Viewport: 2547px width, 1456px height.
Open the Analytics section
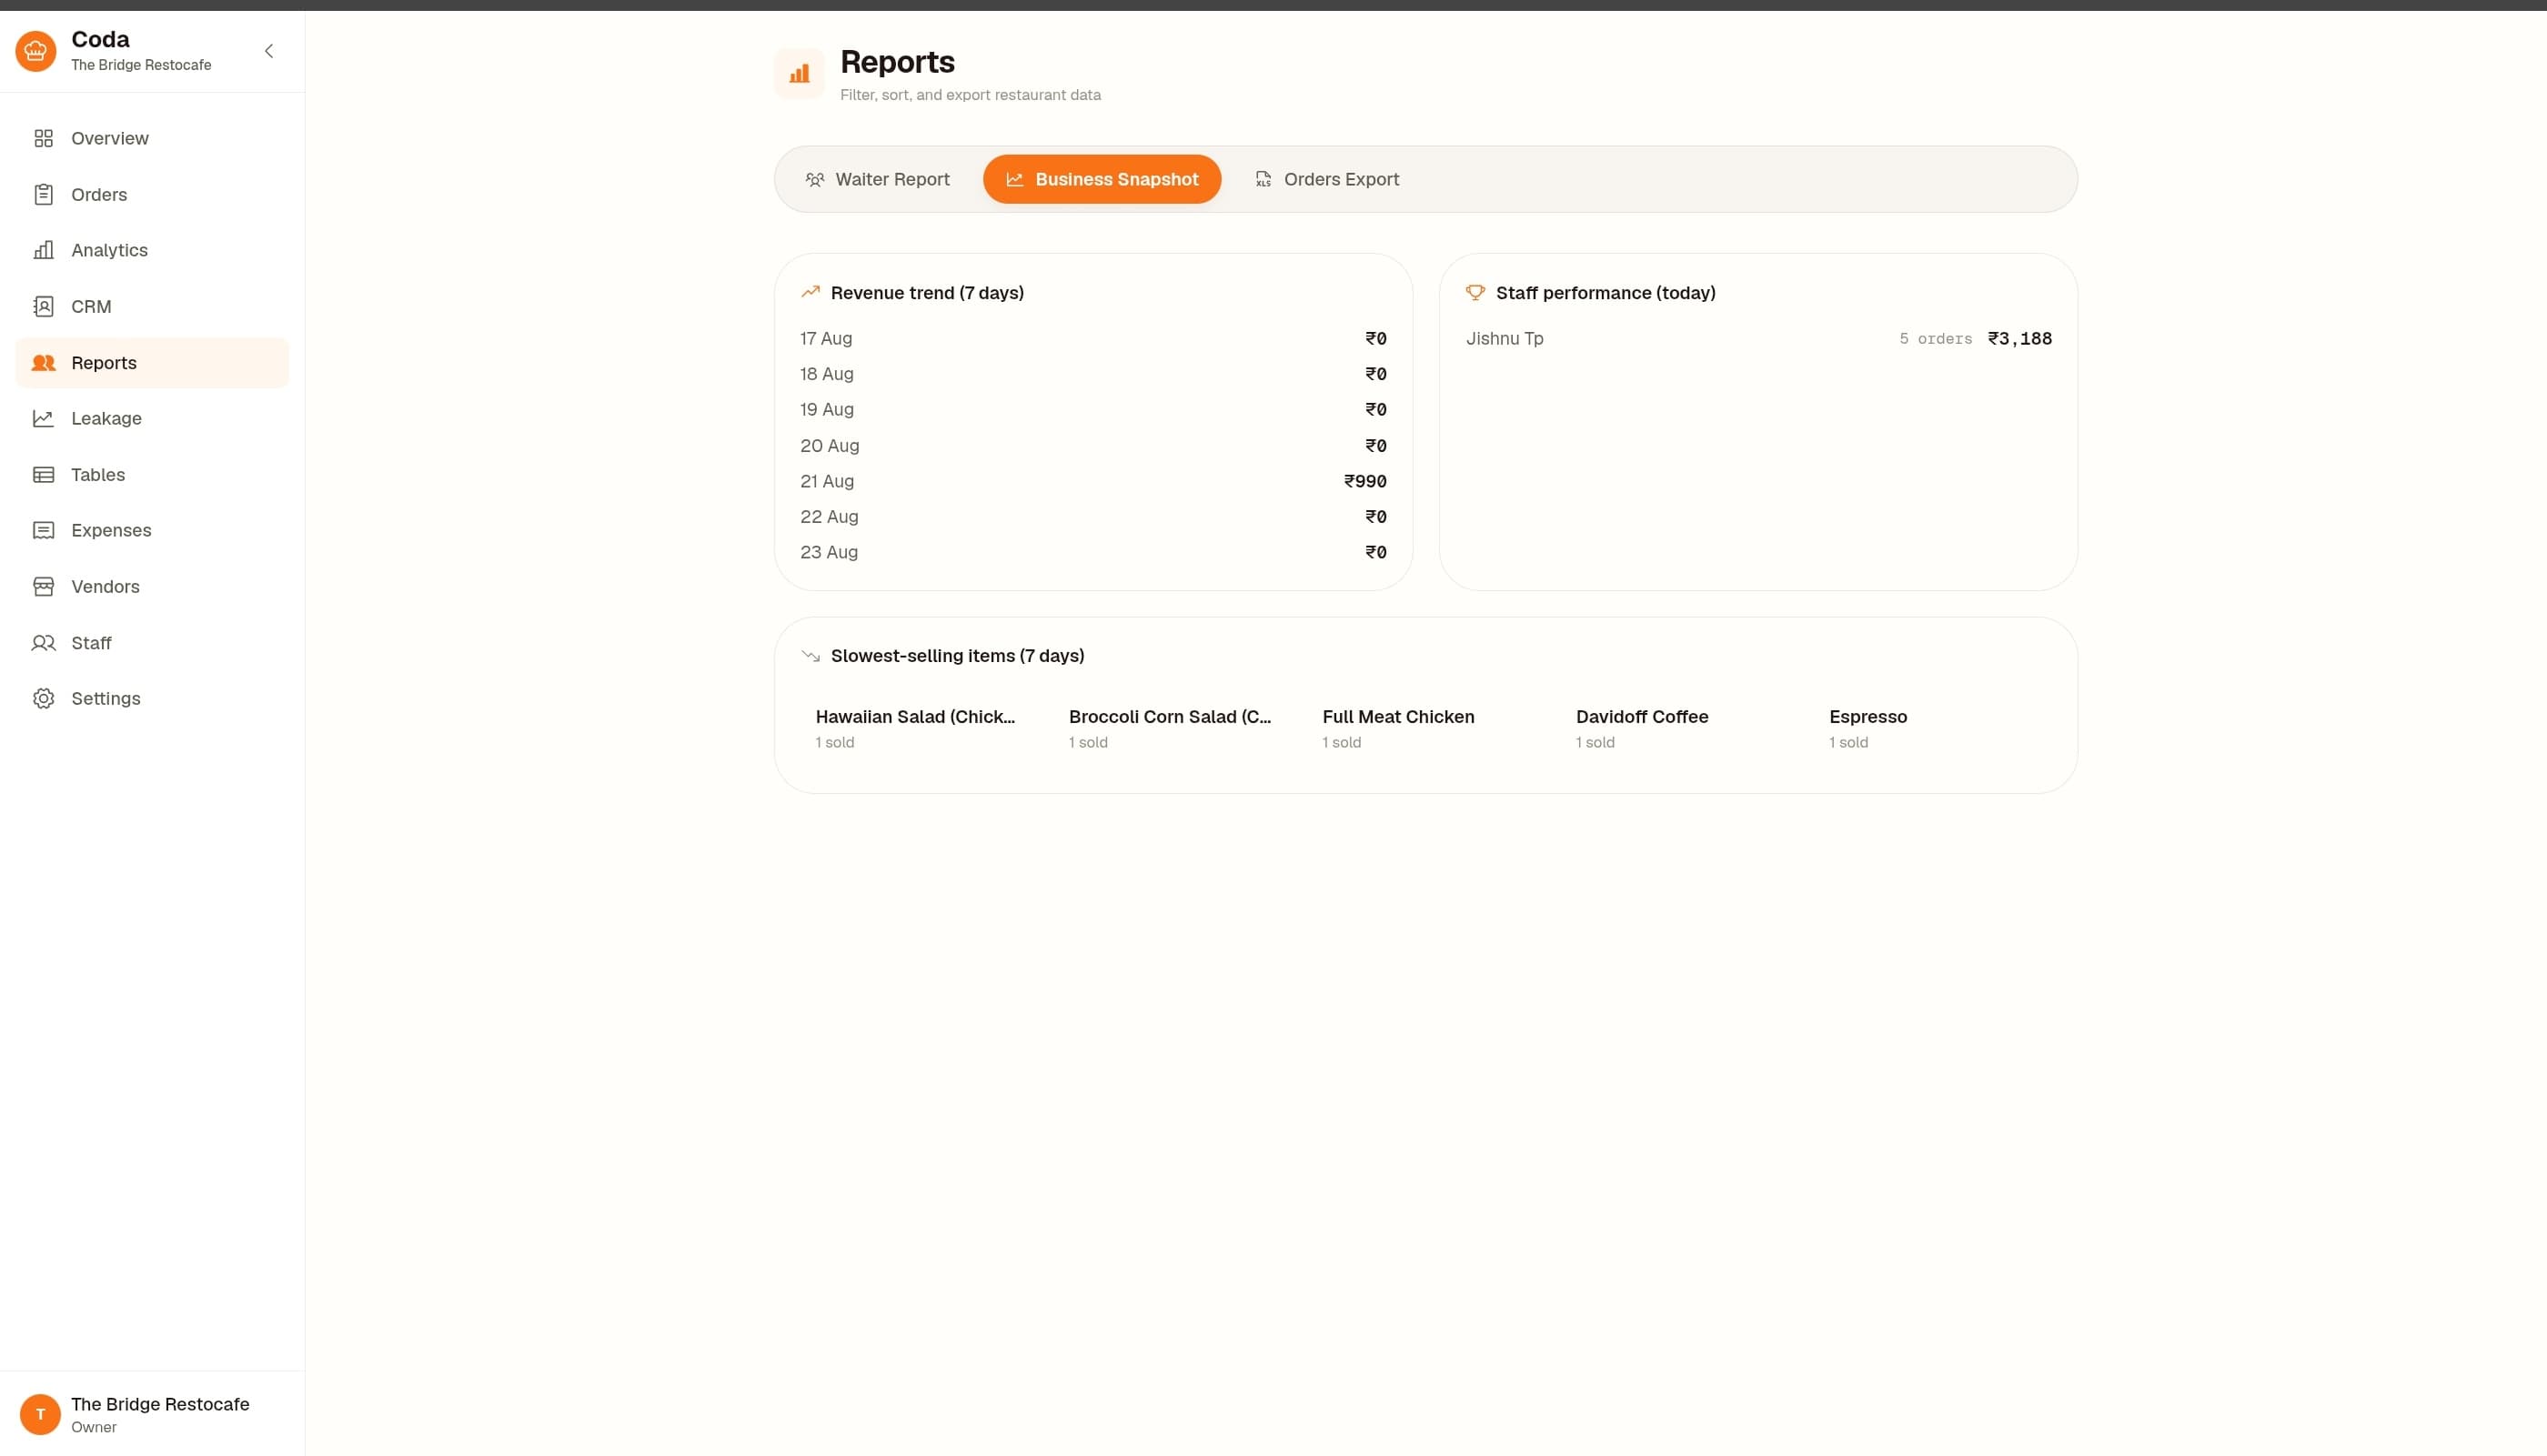pyautogui.click(x=109, y=250)
